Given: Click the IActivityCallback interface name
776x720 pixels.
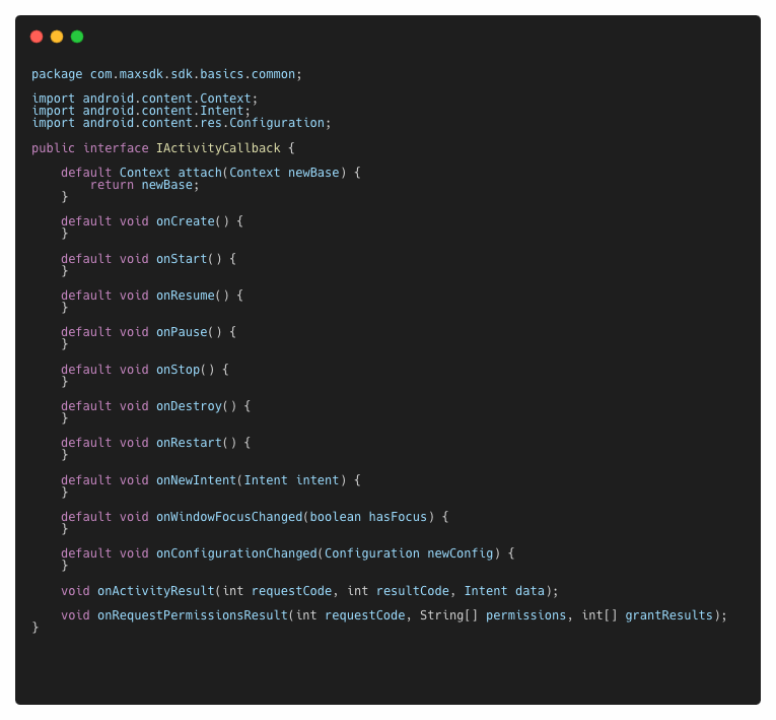Looking at the screenshot, I should point(218,148).
